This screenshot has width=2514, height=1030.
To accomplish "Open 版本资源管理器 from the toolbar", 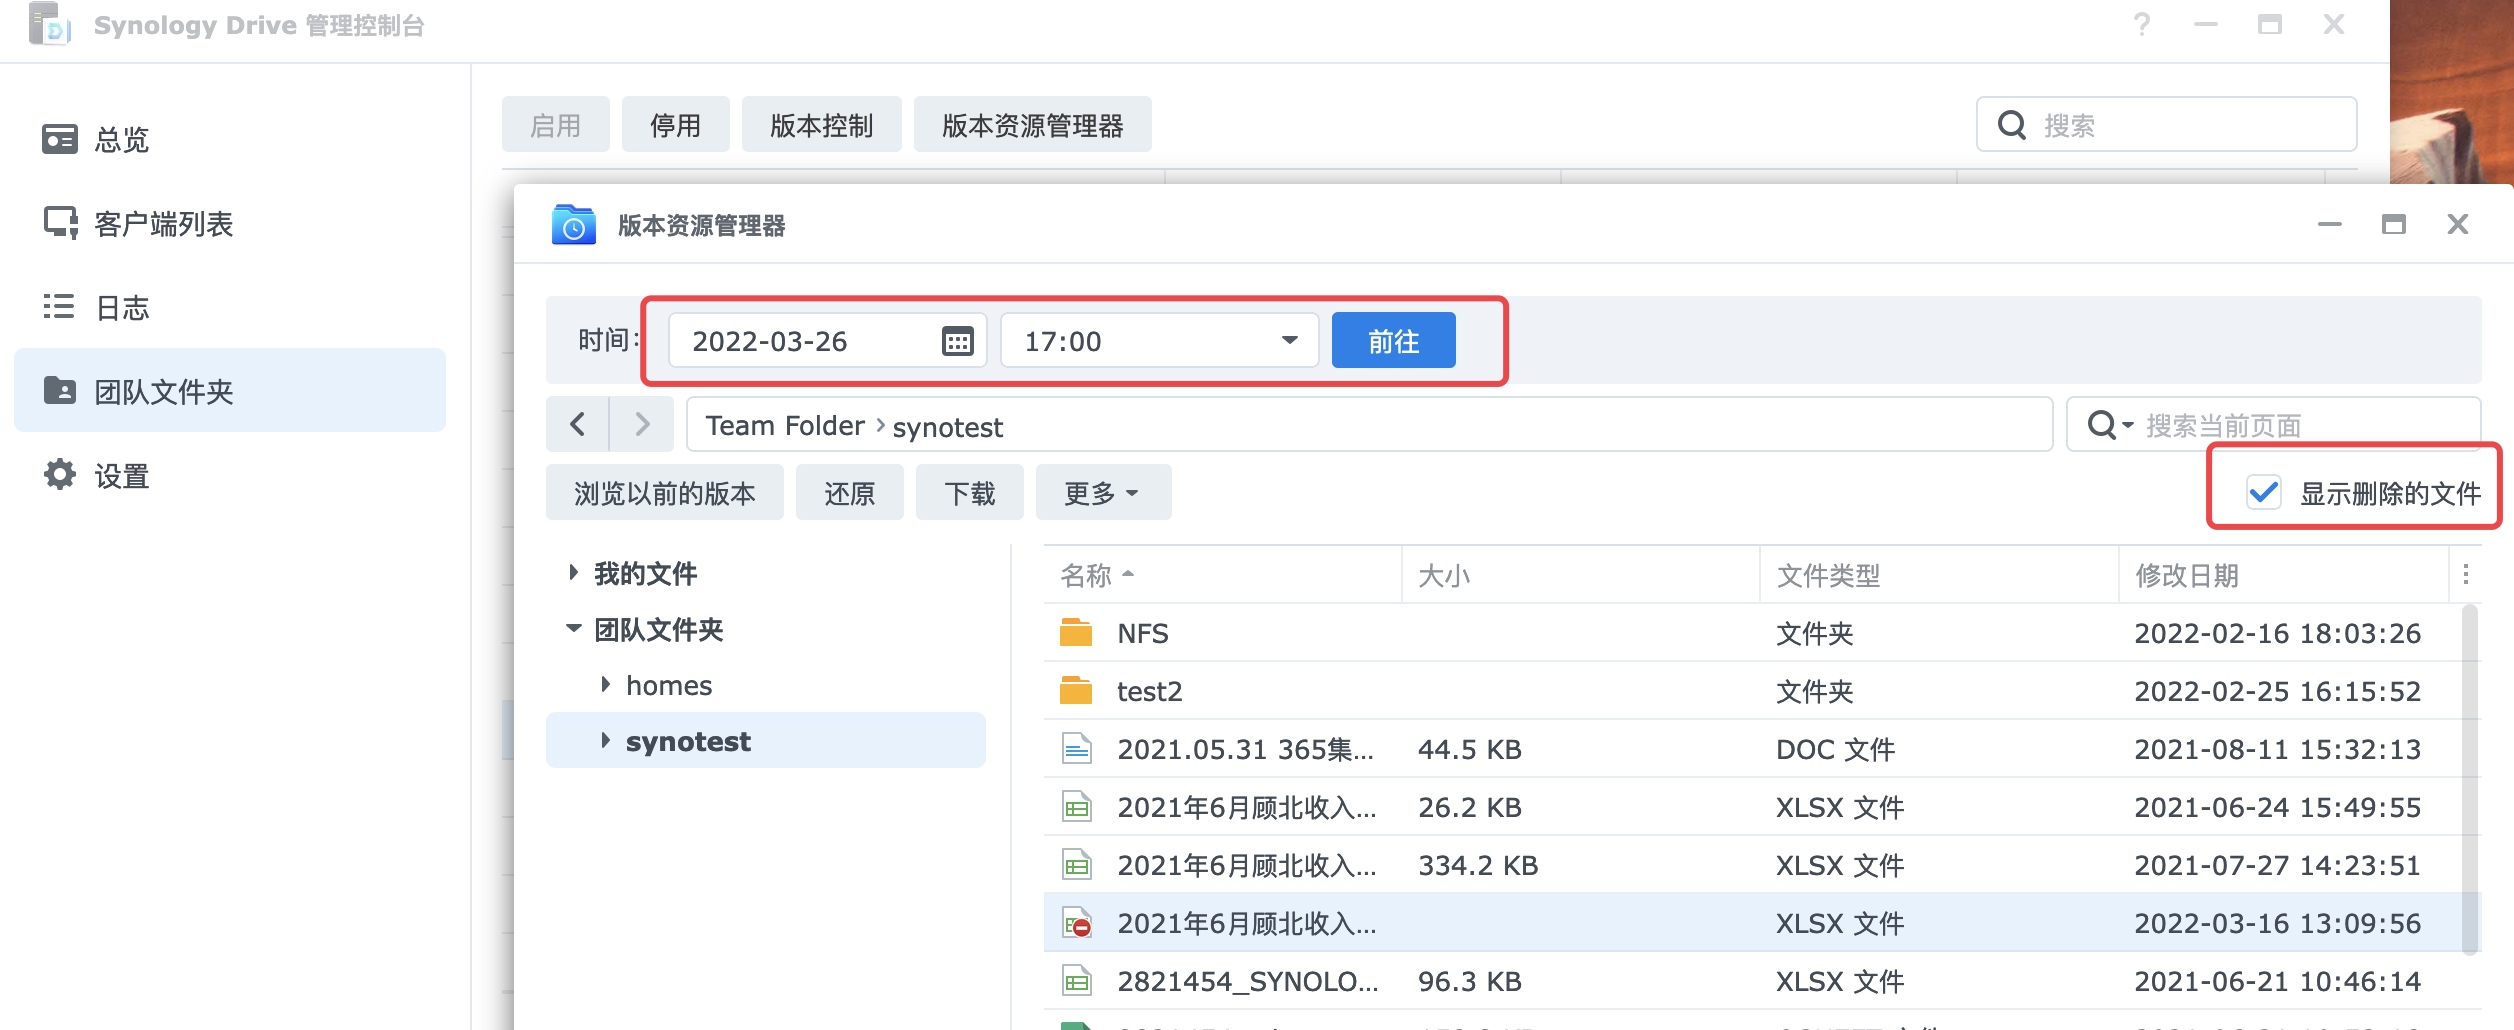I will 1033,125.
